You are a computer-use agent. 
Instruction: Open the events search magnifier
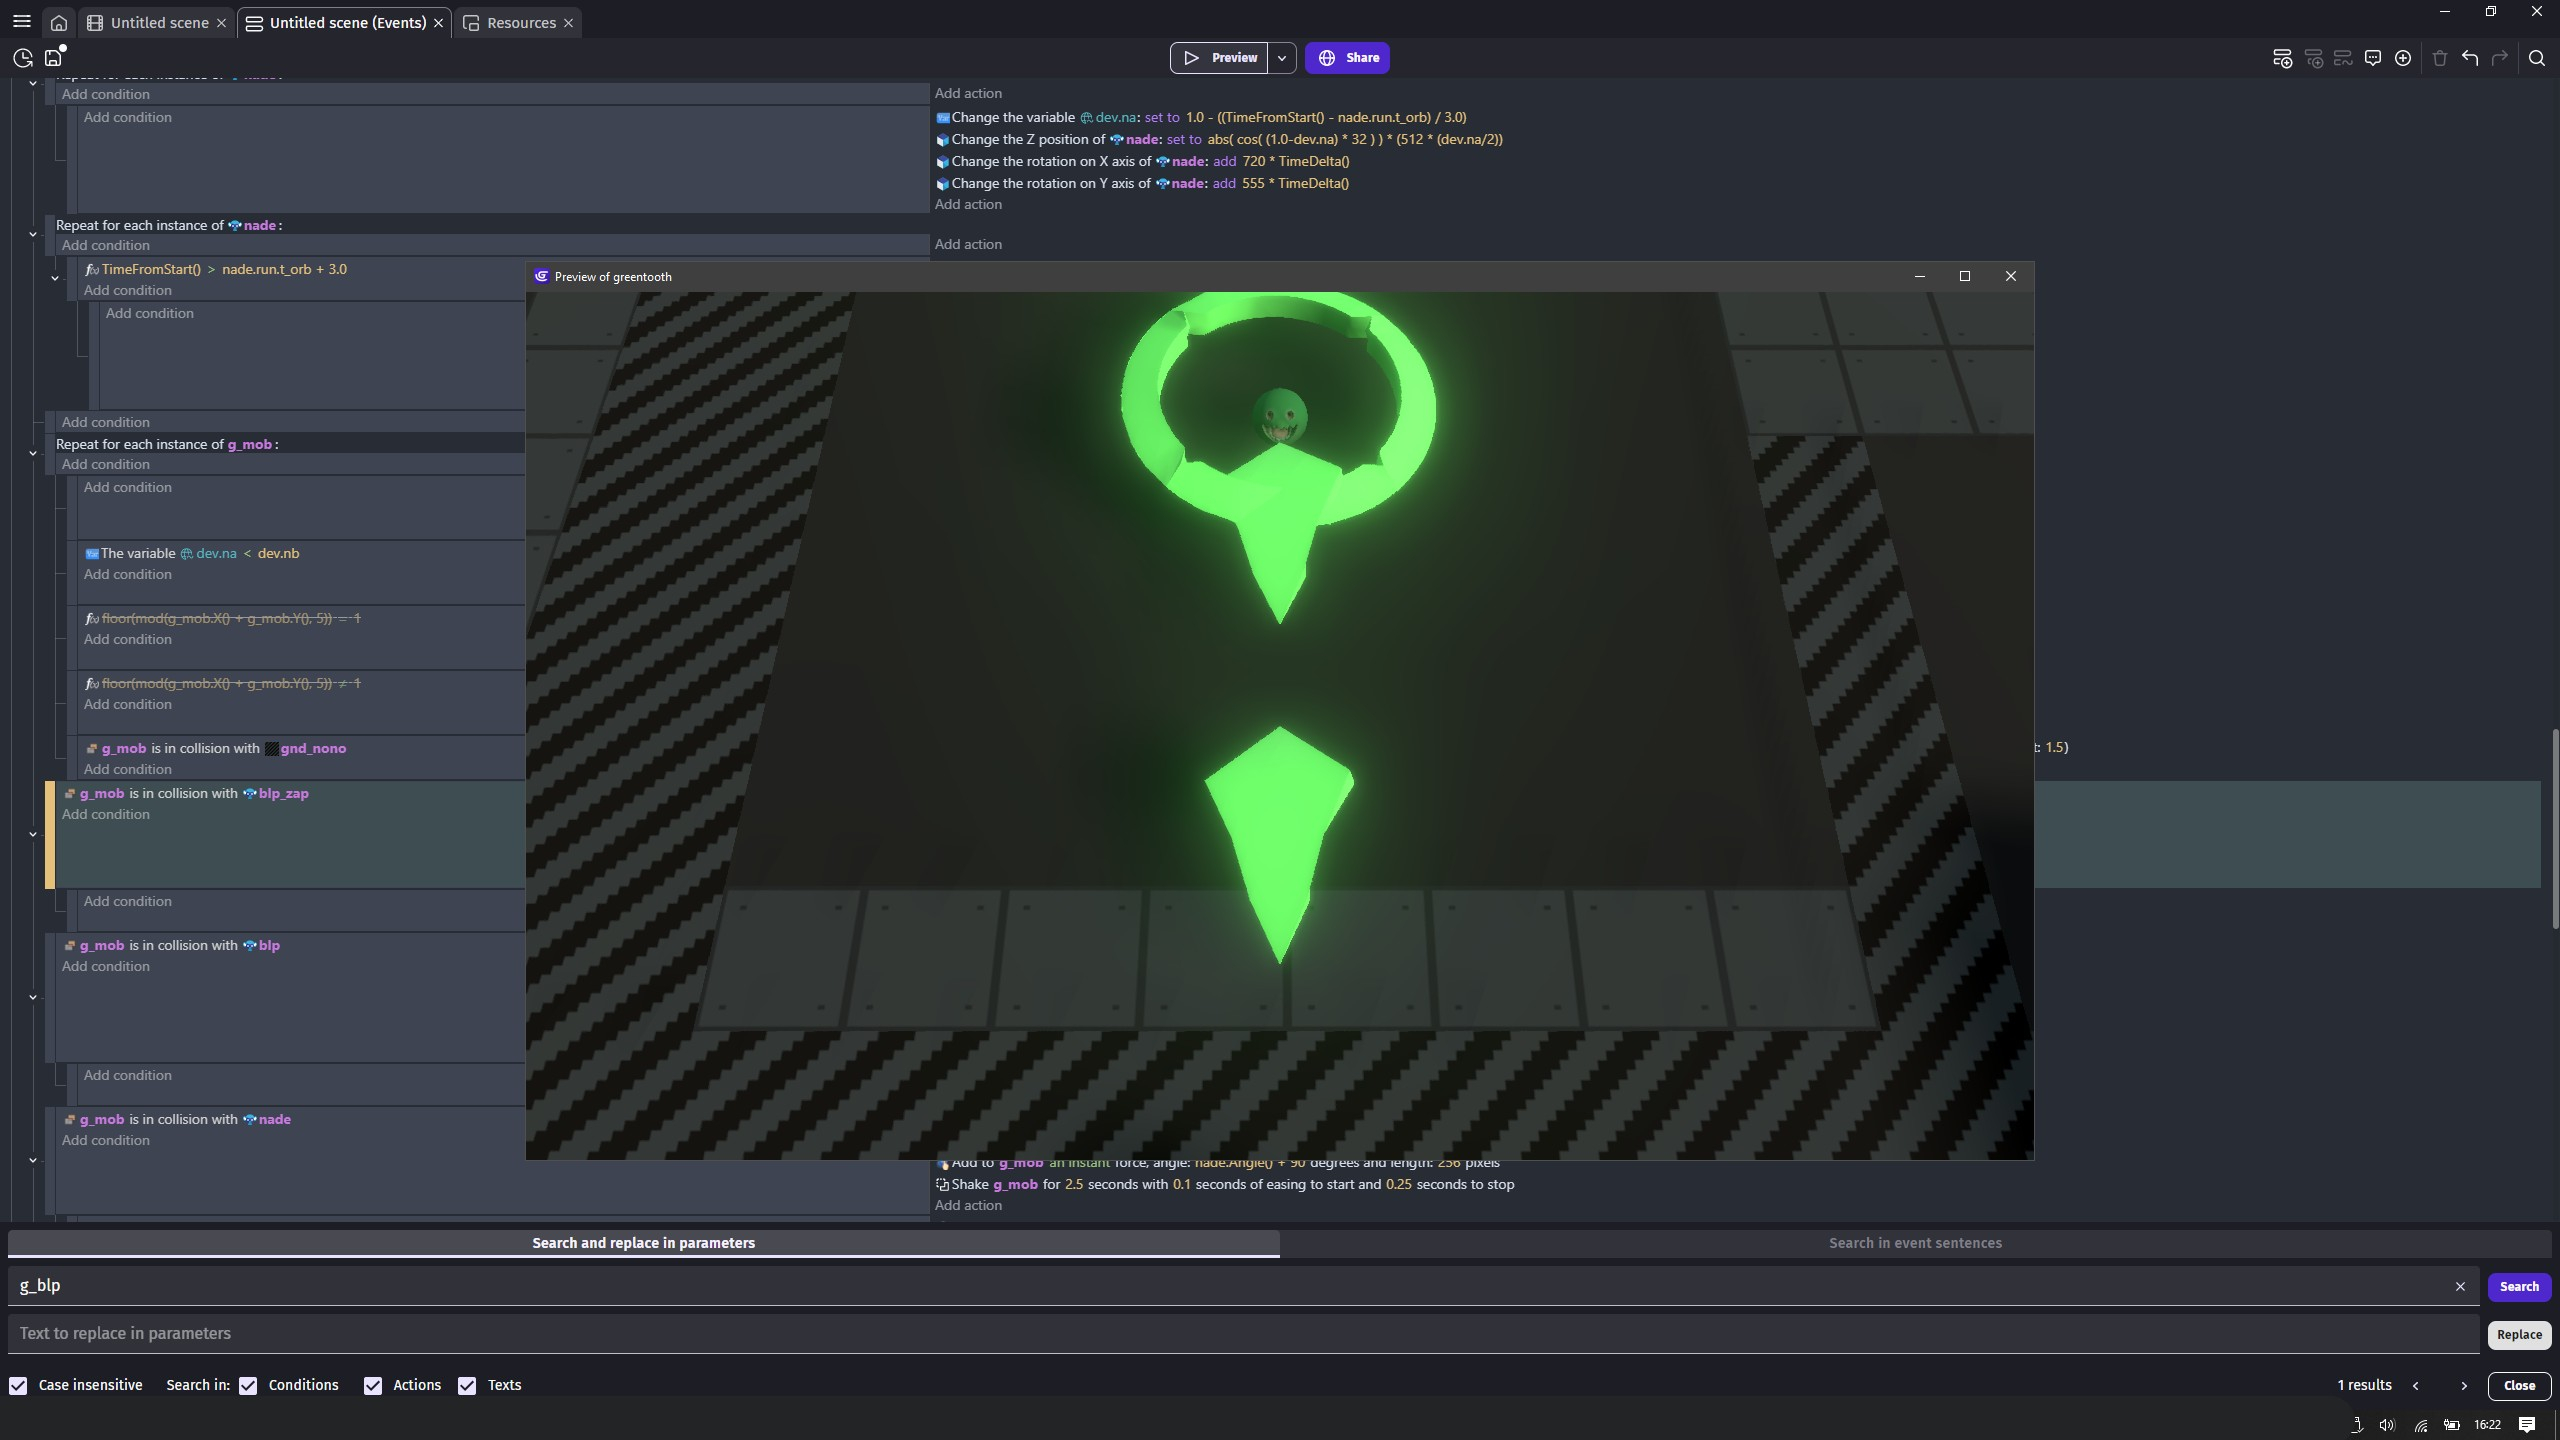(2537, 58)
